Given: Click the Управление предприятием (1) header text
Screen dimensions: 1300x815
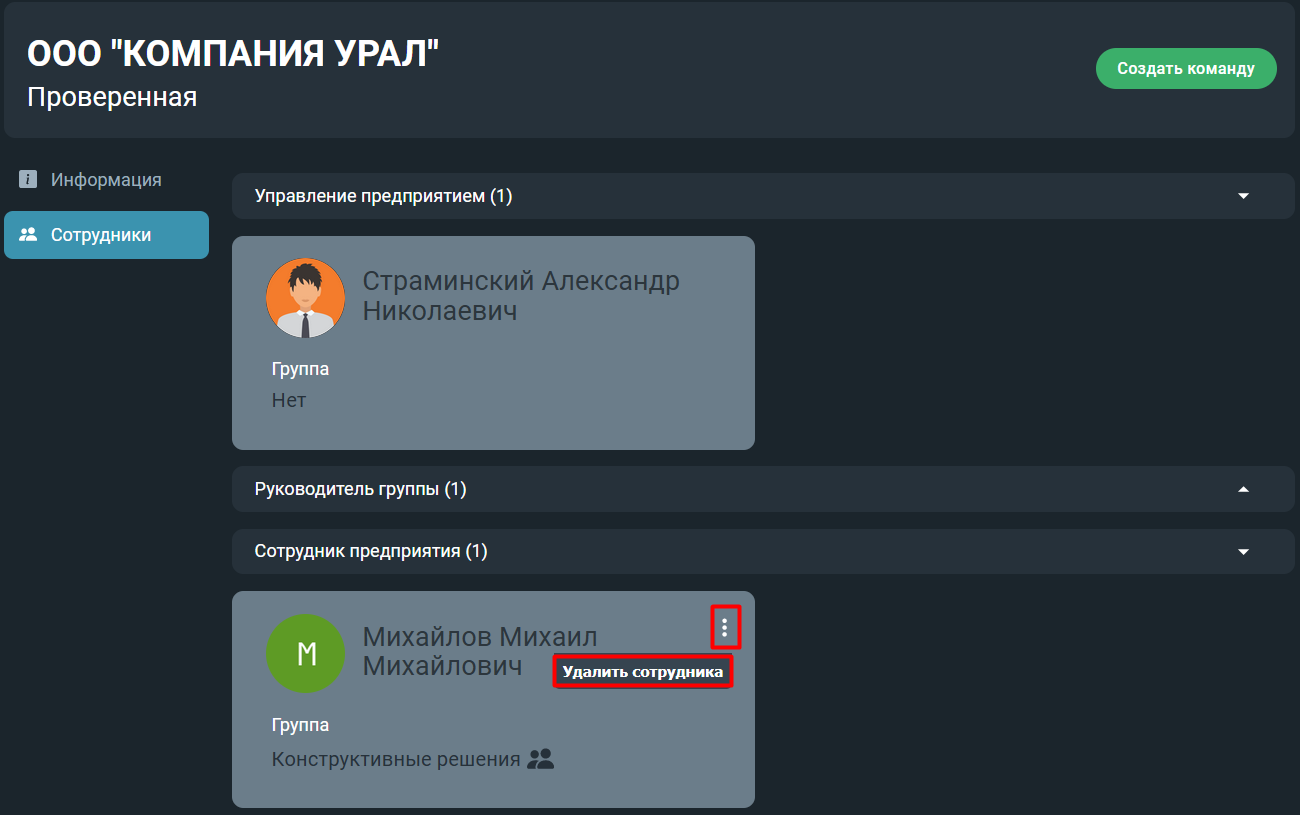Looking at the screenshot, I should pyautogui.click(x=383, y=196).
